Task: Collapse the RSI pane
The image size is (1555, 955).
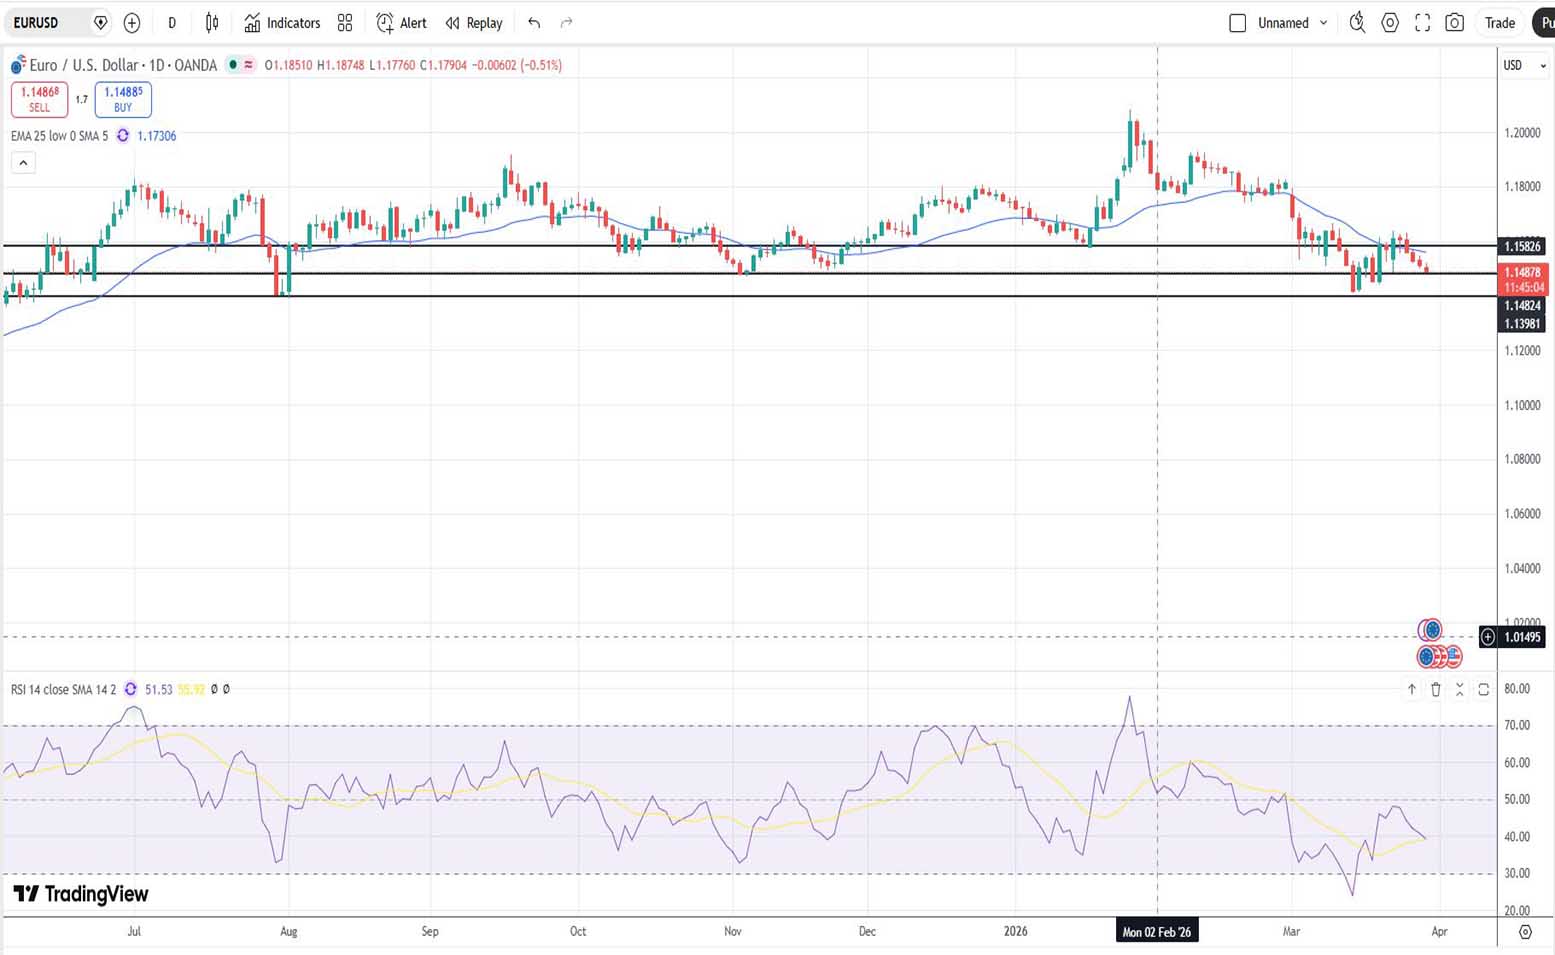Action: pyautogui.click(x=1460, y=689)
